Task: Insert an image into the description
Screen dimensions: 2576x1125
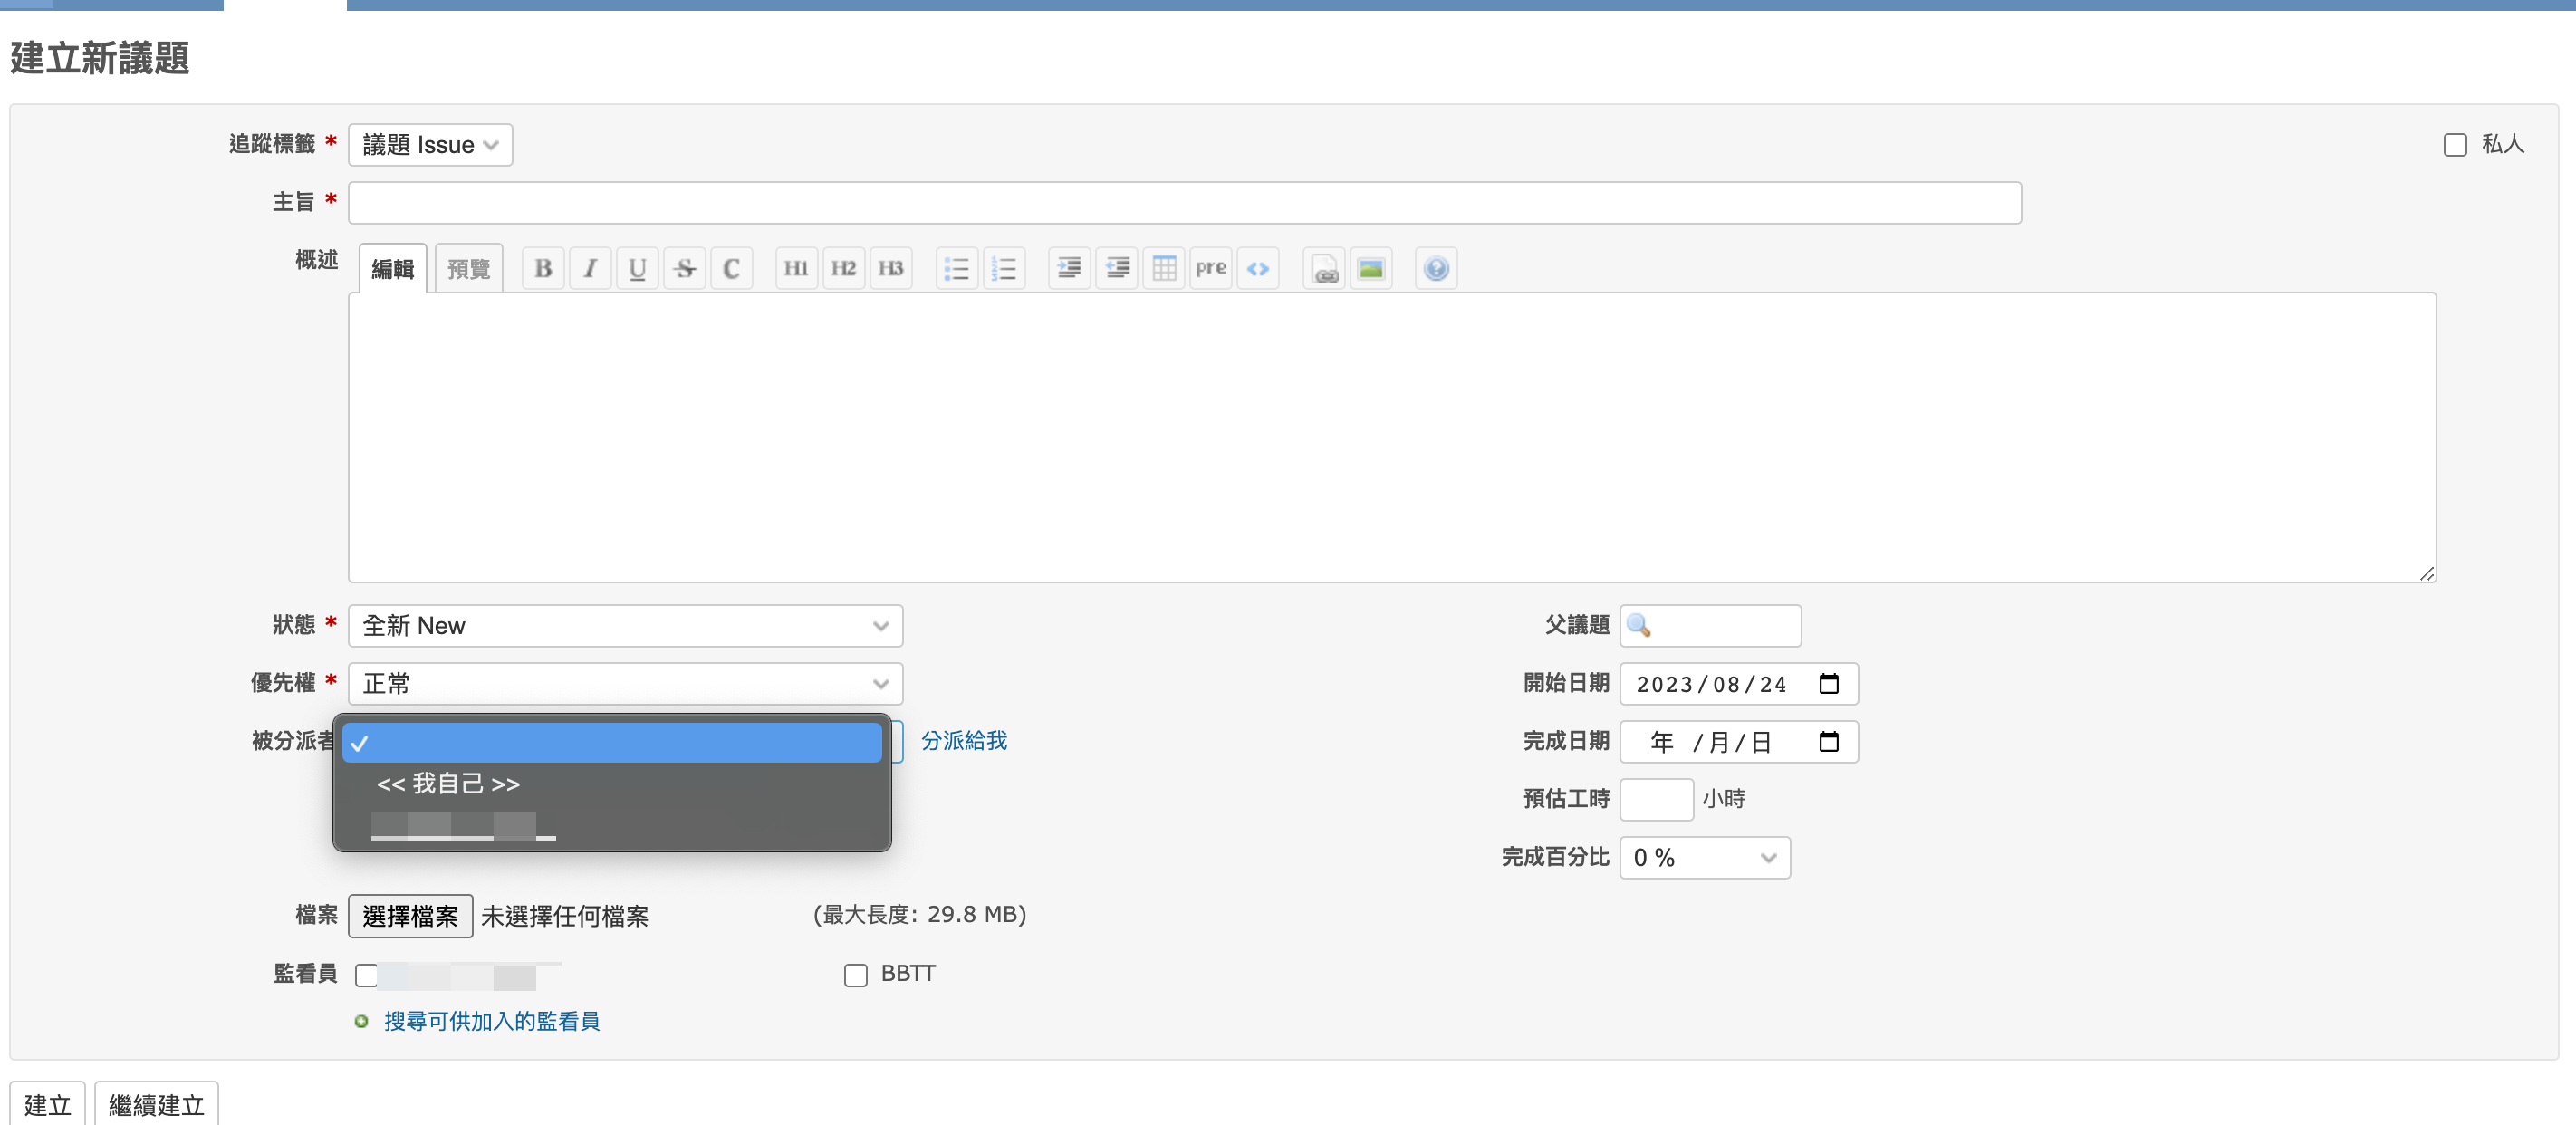Action: pos(1371,268)
